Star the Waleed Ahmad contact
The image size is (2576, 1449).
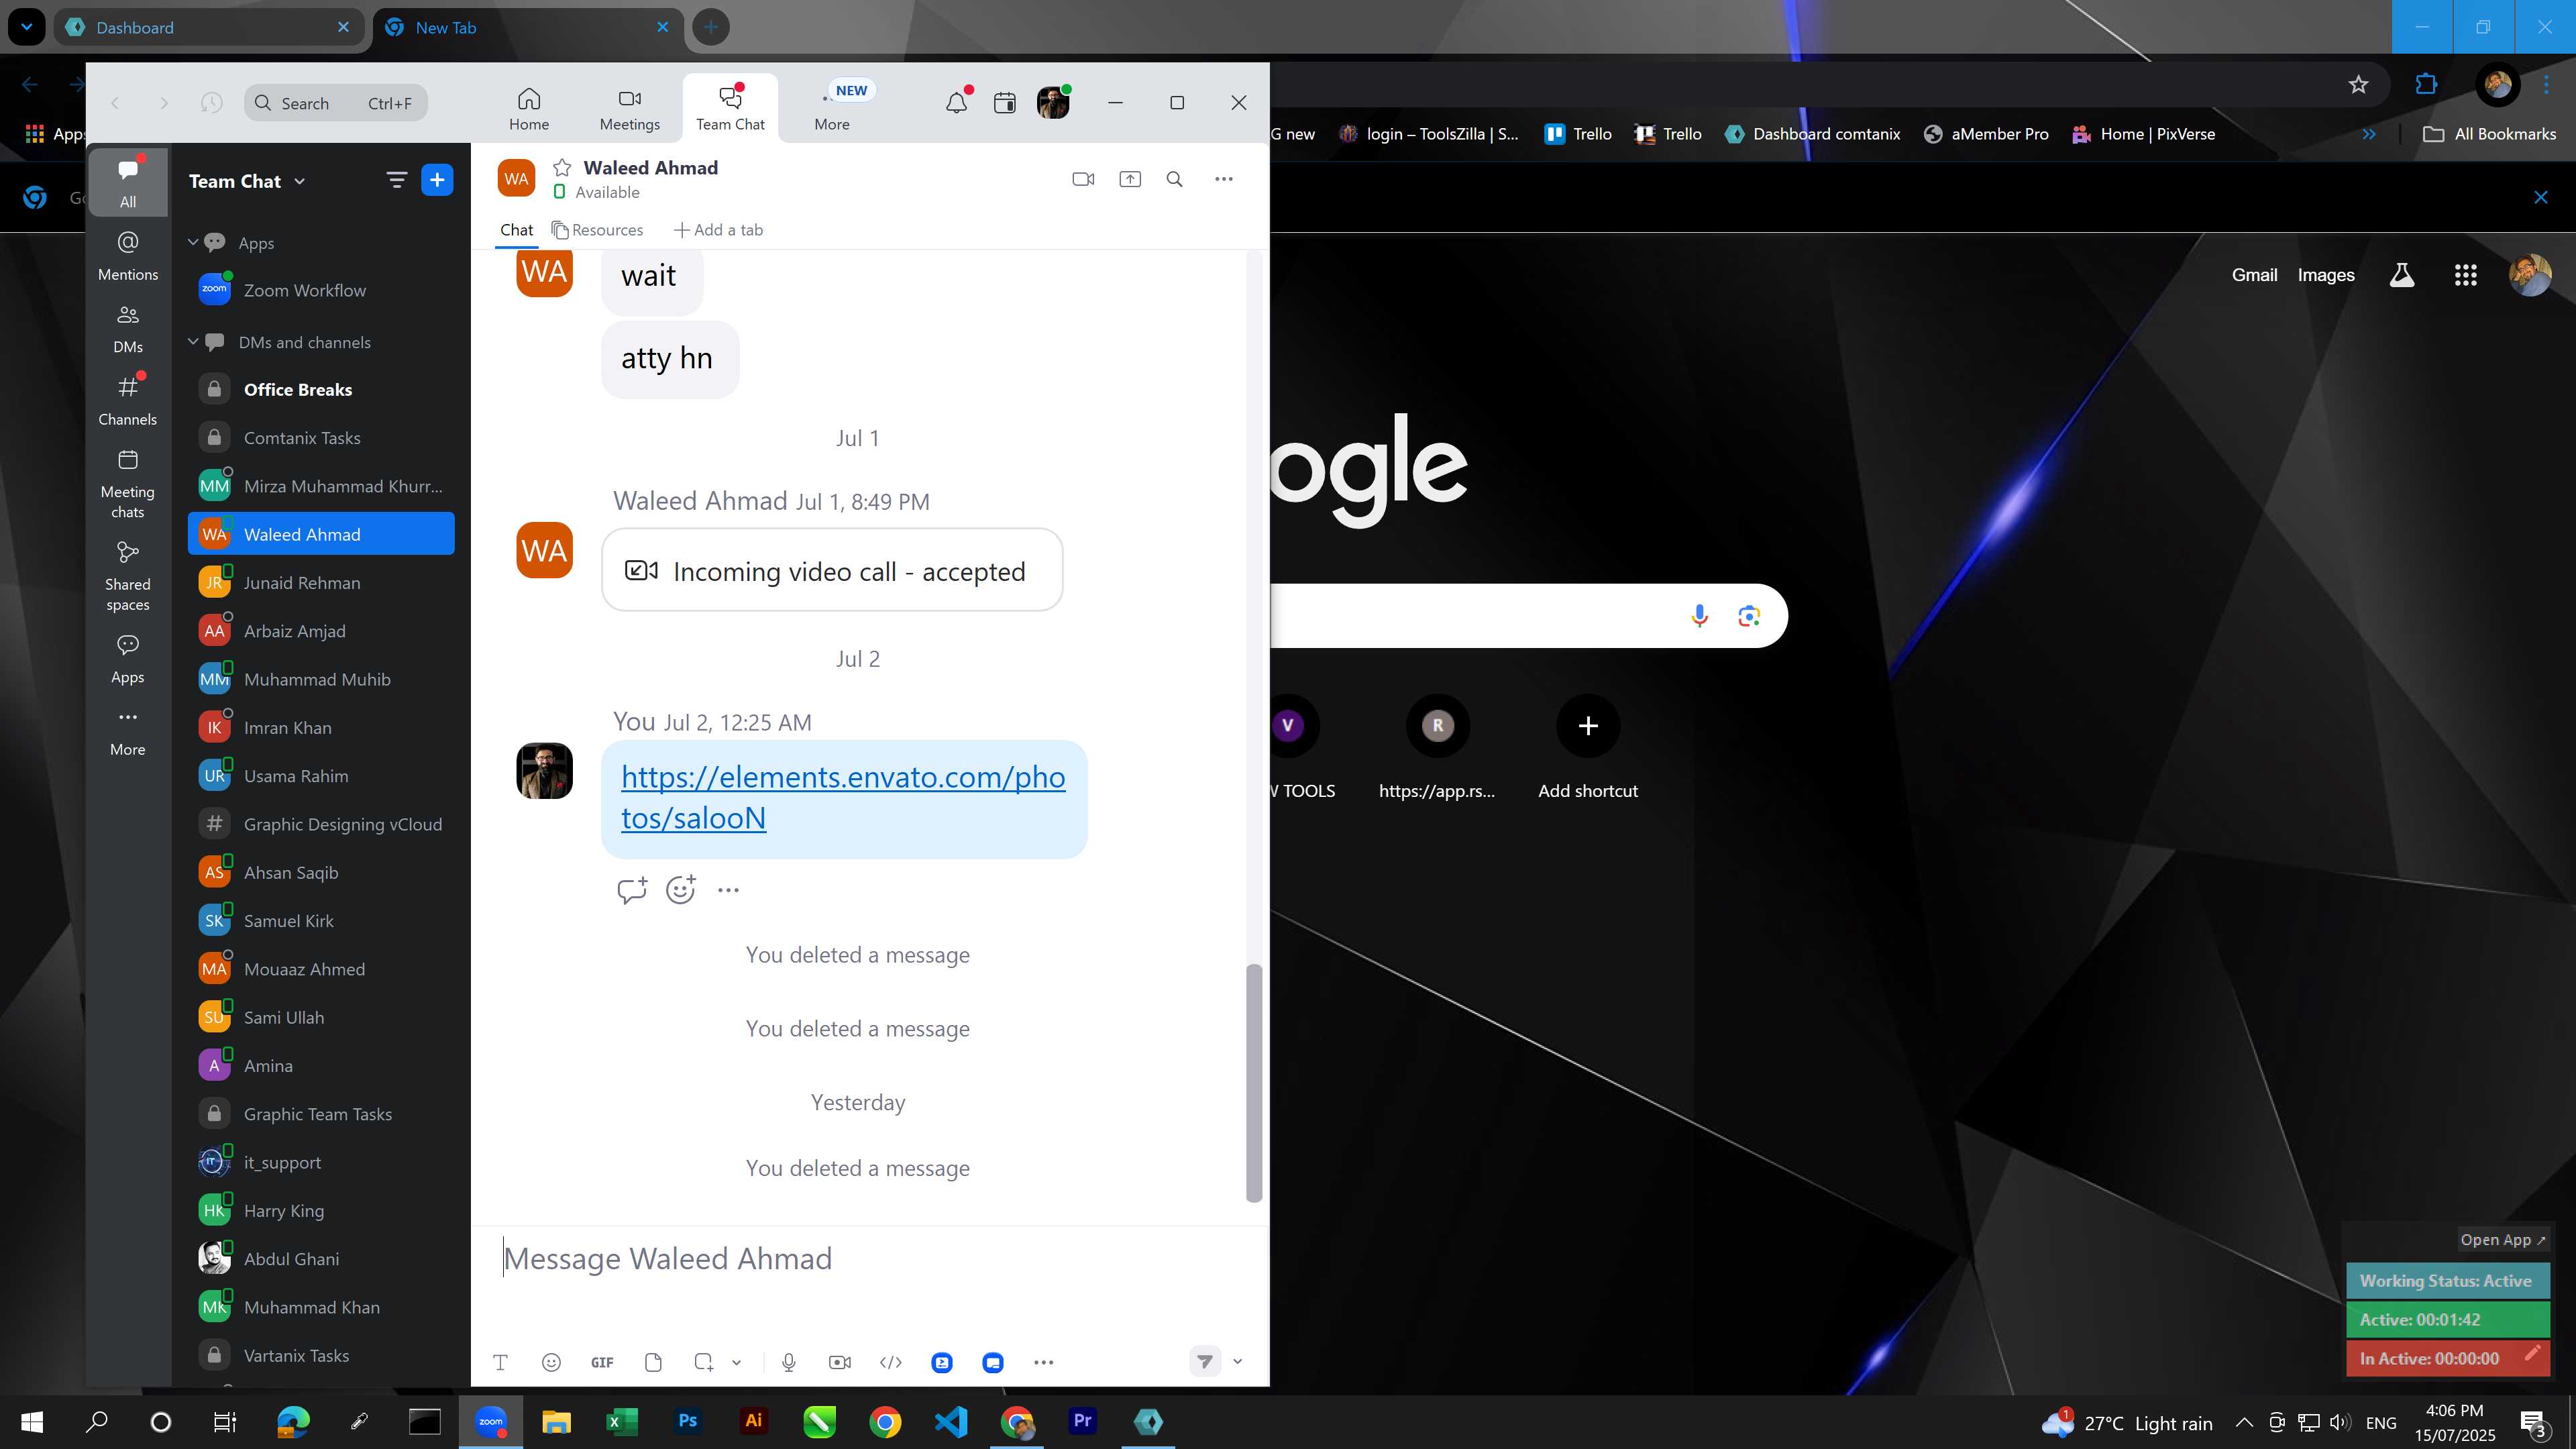coord(562,167)
